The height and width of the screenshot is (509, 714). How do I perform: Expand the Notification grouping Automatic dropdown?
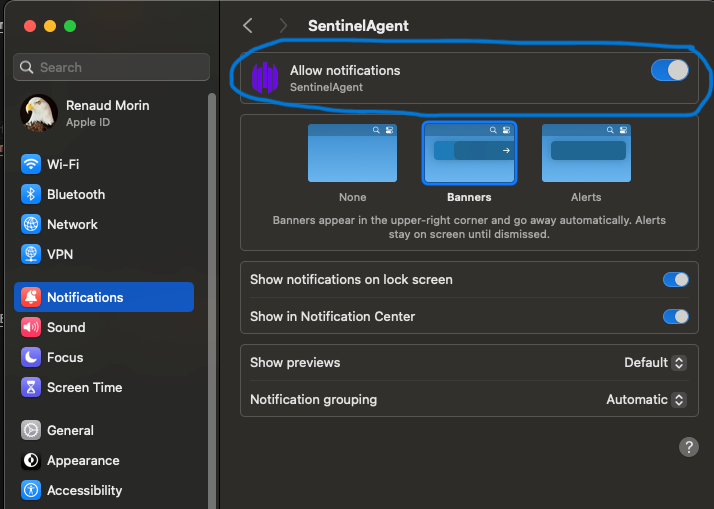click(647, 400)
